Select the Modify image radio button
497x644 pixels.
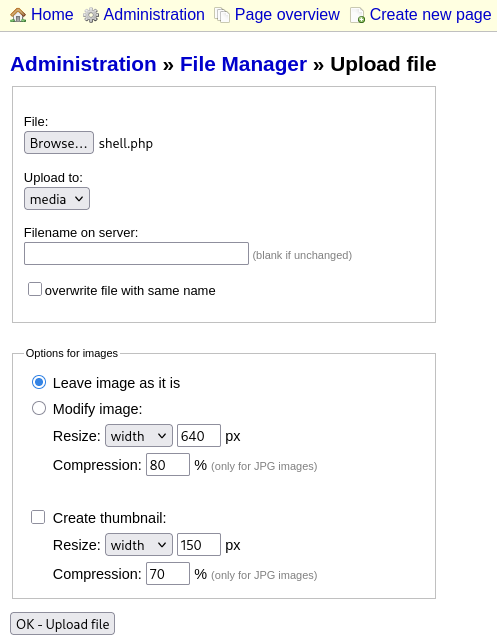click(39, 408)
